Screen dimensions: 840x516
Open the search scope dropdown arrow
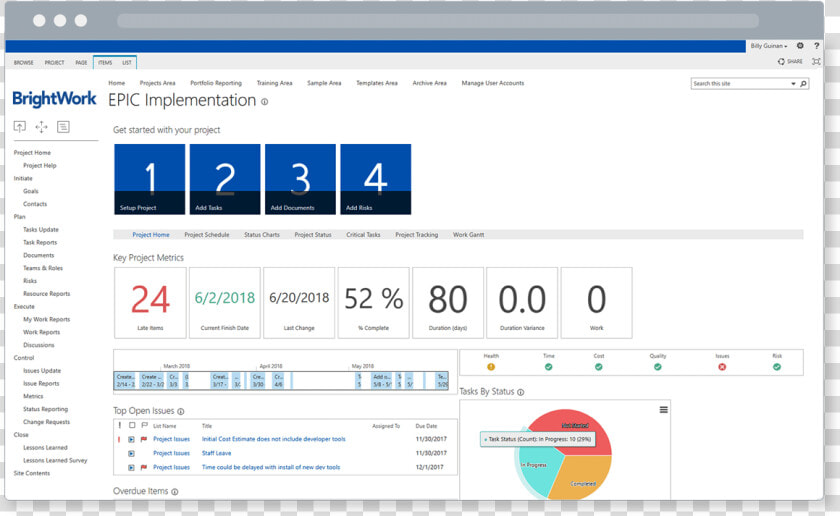(x=793, y=84)
